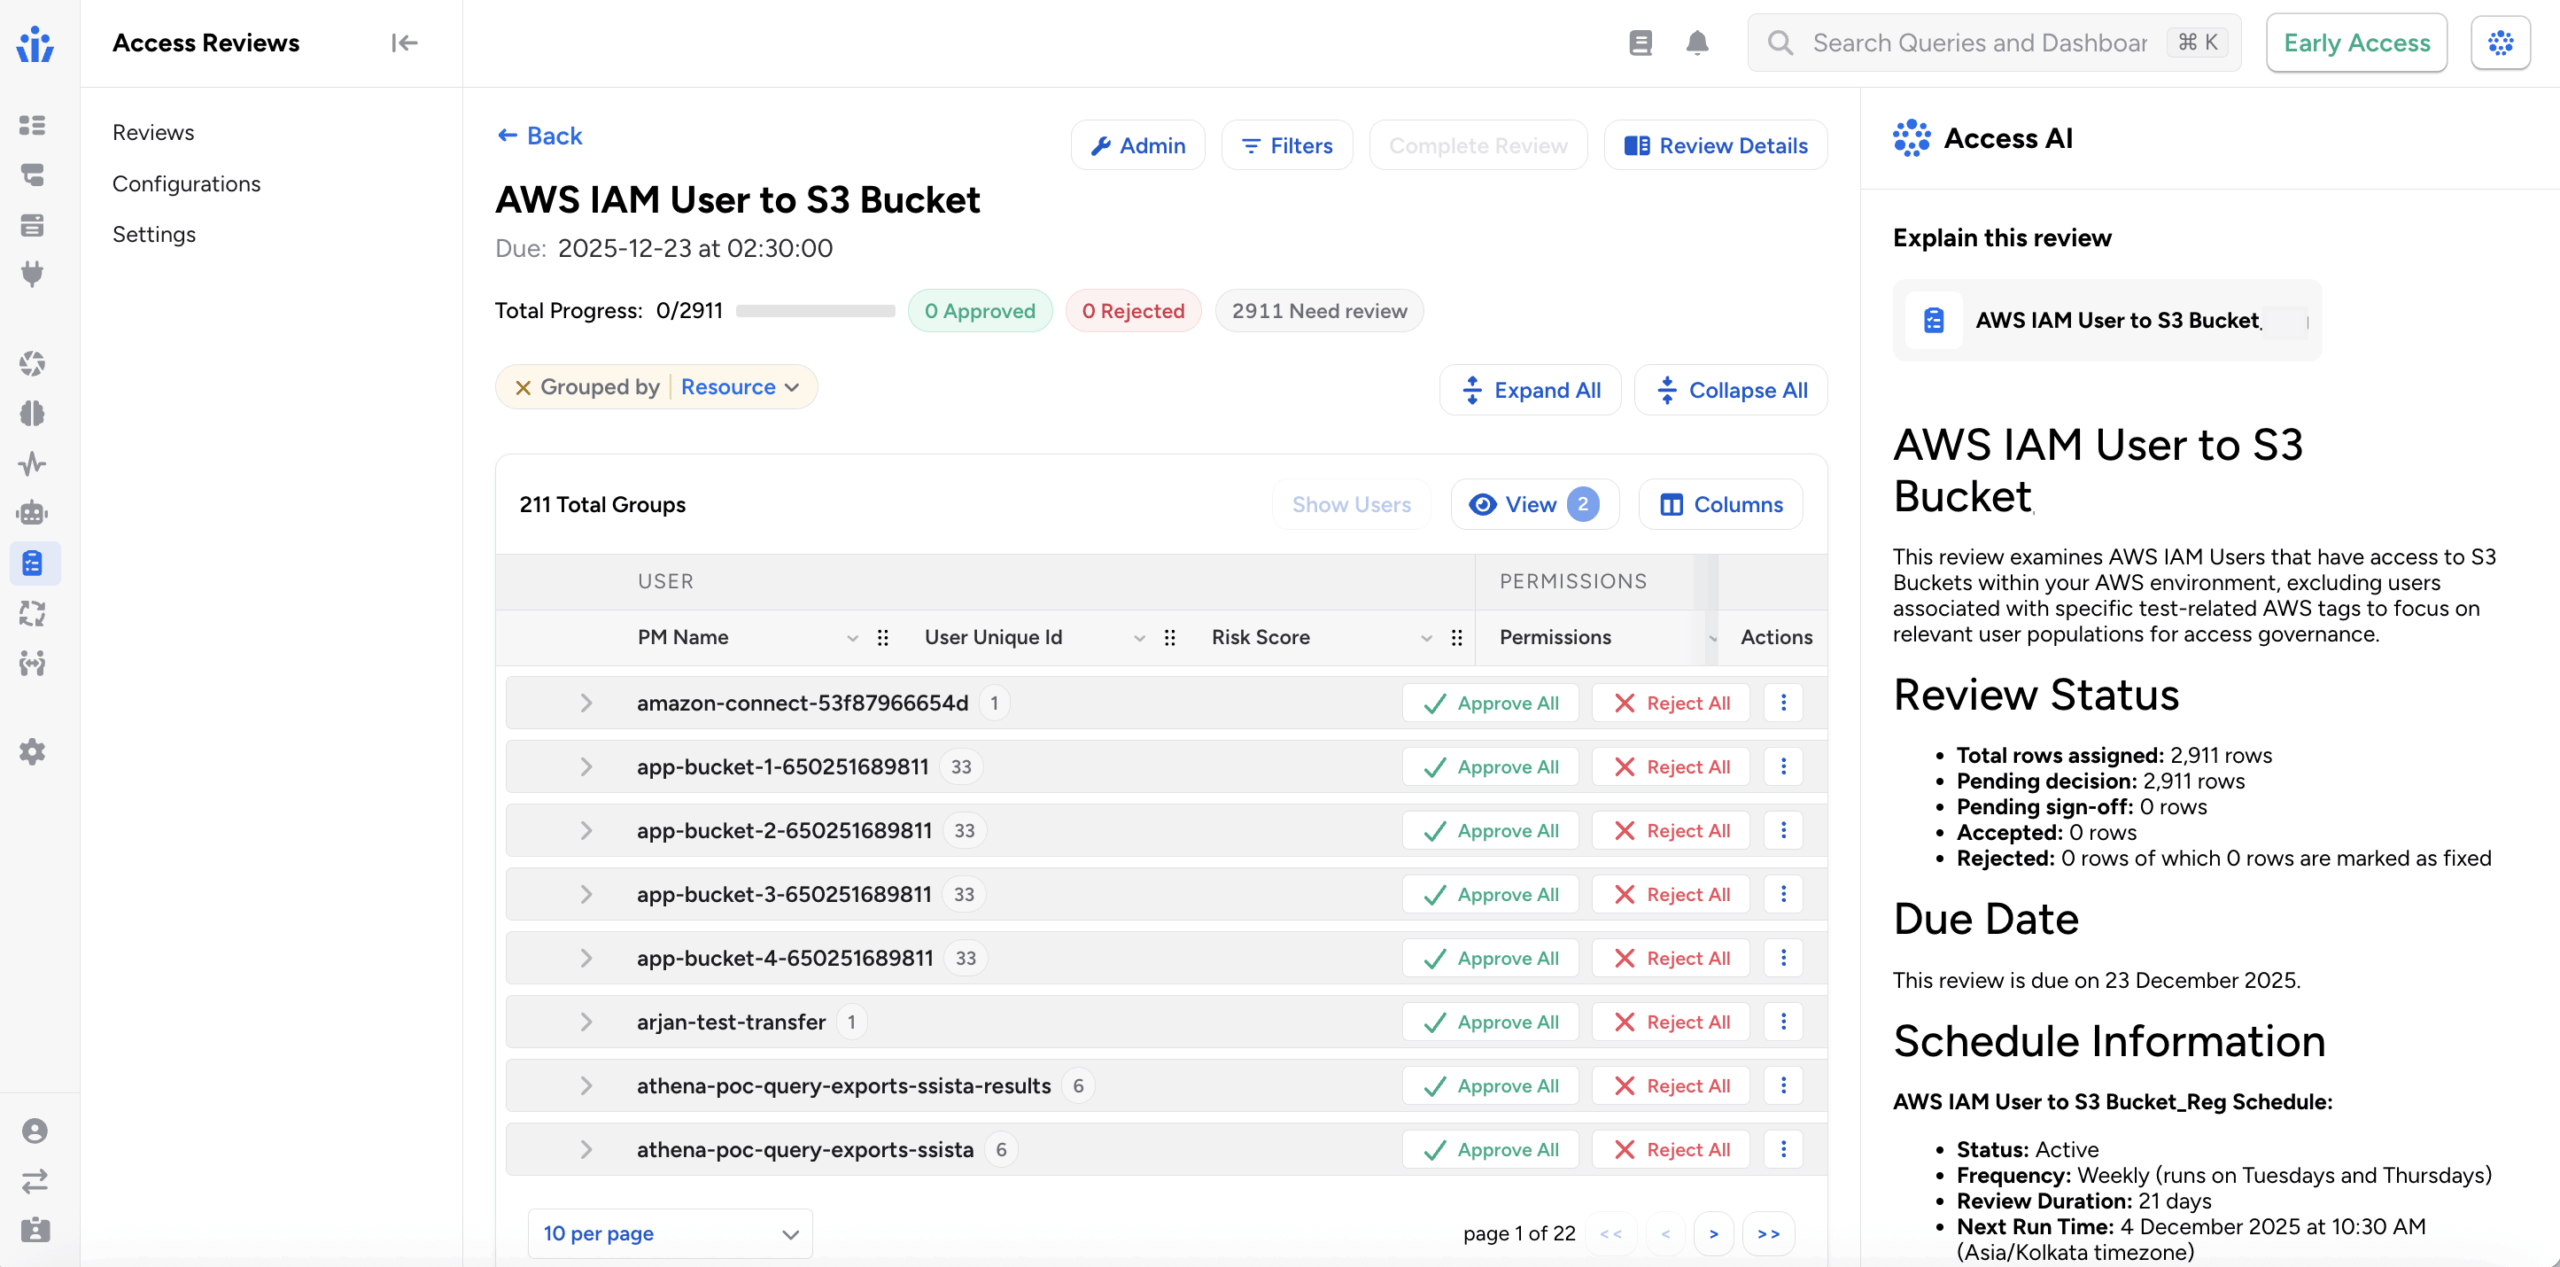Open the documentation book icon in header
The image size is (2560, 1267).
[x=1640, y=43]
